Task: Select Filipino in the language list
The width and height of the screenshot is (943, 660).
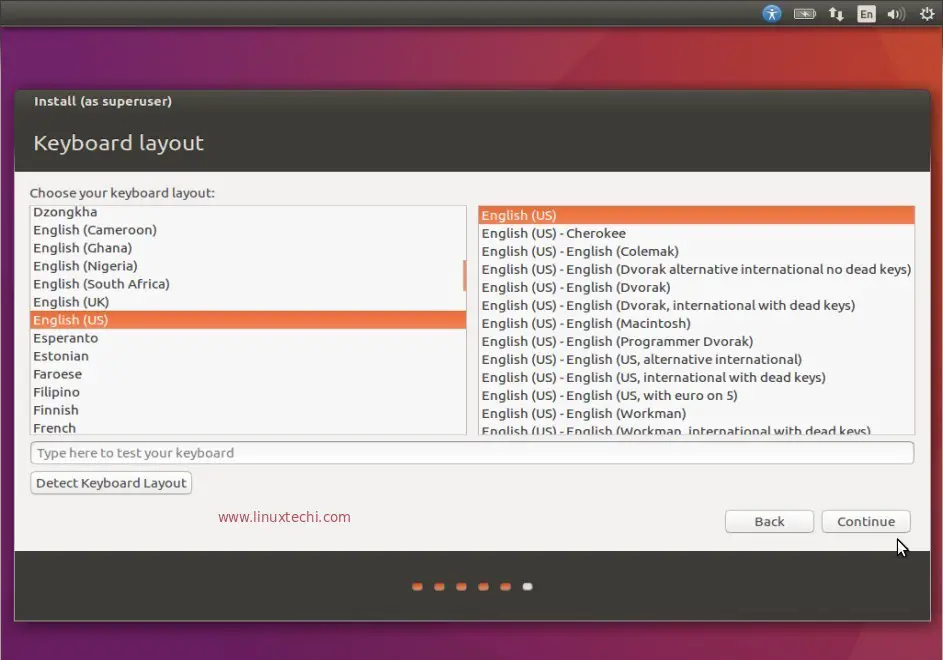Action: pyautogui.click(x=248, y=392)
